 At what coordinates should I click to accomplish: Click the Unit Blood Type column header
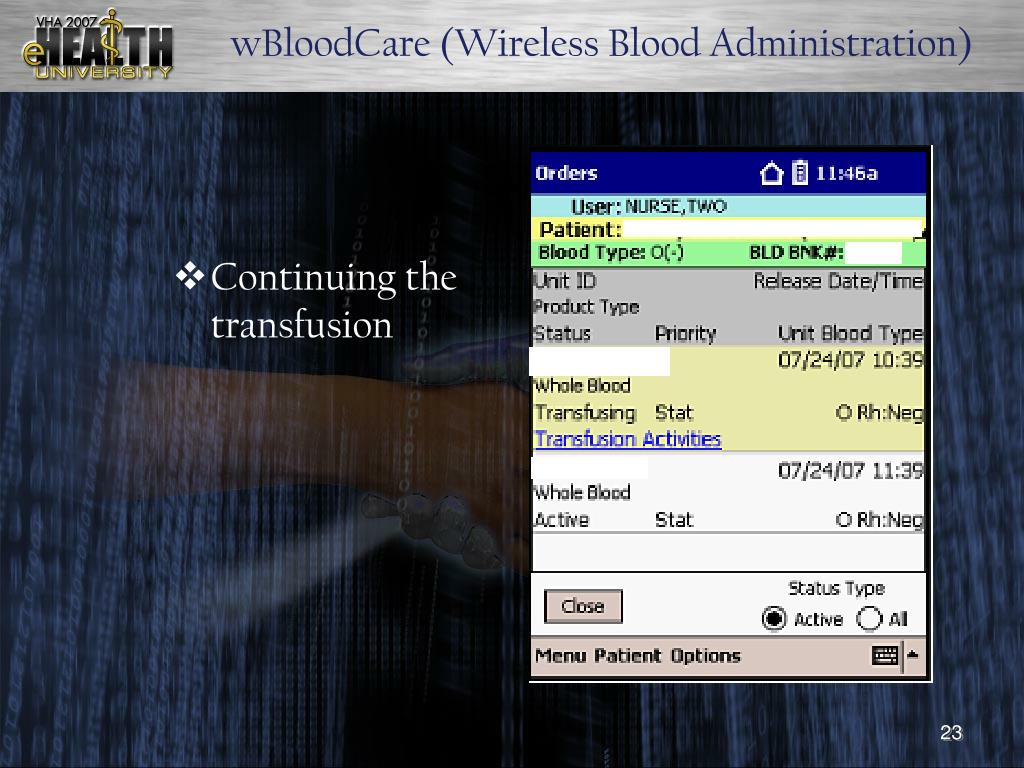pyautogui.click(x=850, y=334)
